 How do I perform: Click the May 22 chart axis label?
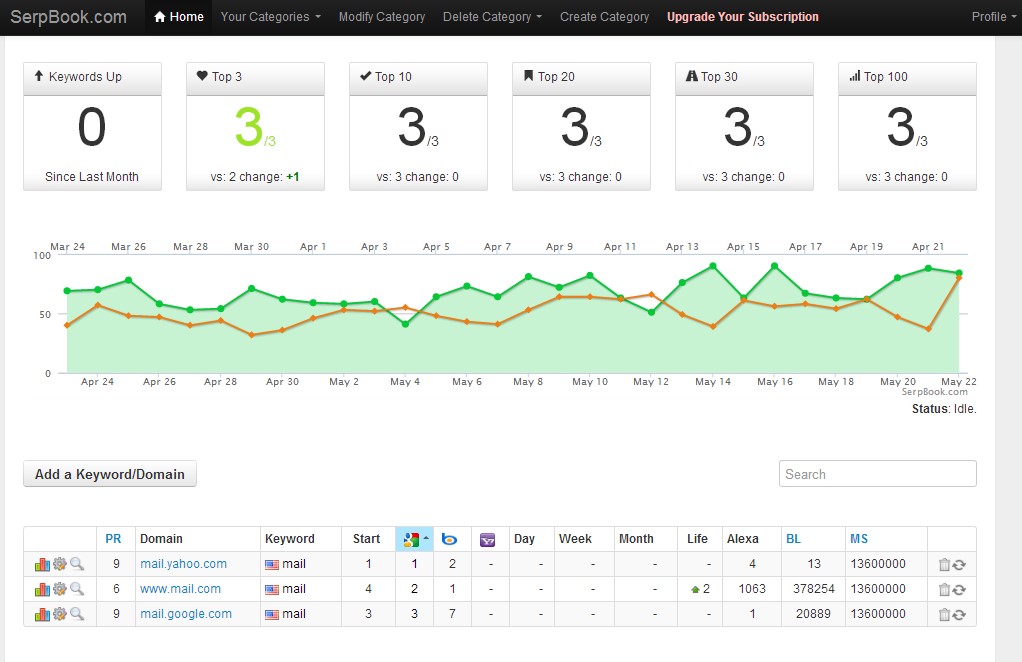click(958, 382)
